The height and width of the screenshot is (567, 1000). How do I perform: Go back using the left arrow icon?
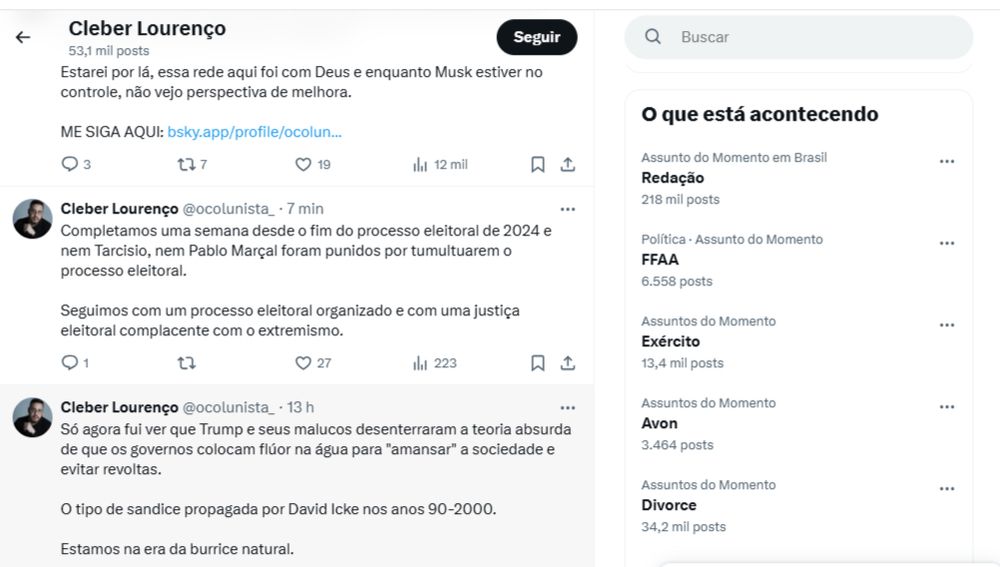point(23,38)
